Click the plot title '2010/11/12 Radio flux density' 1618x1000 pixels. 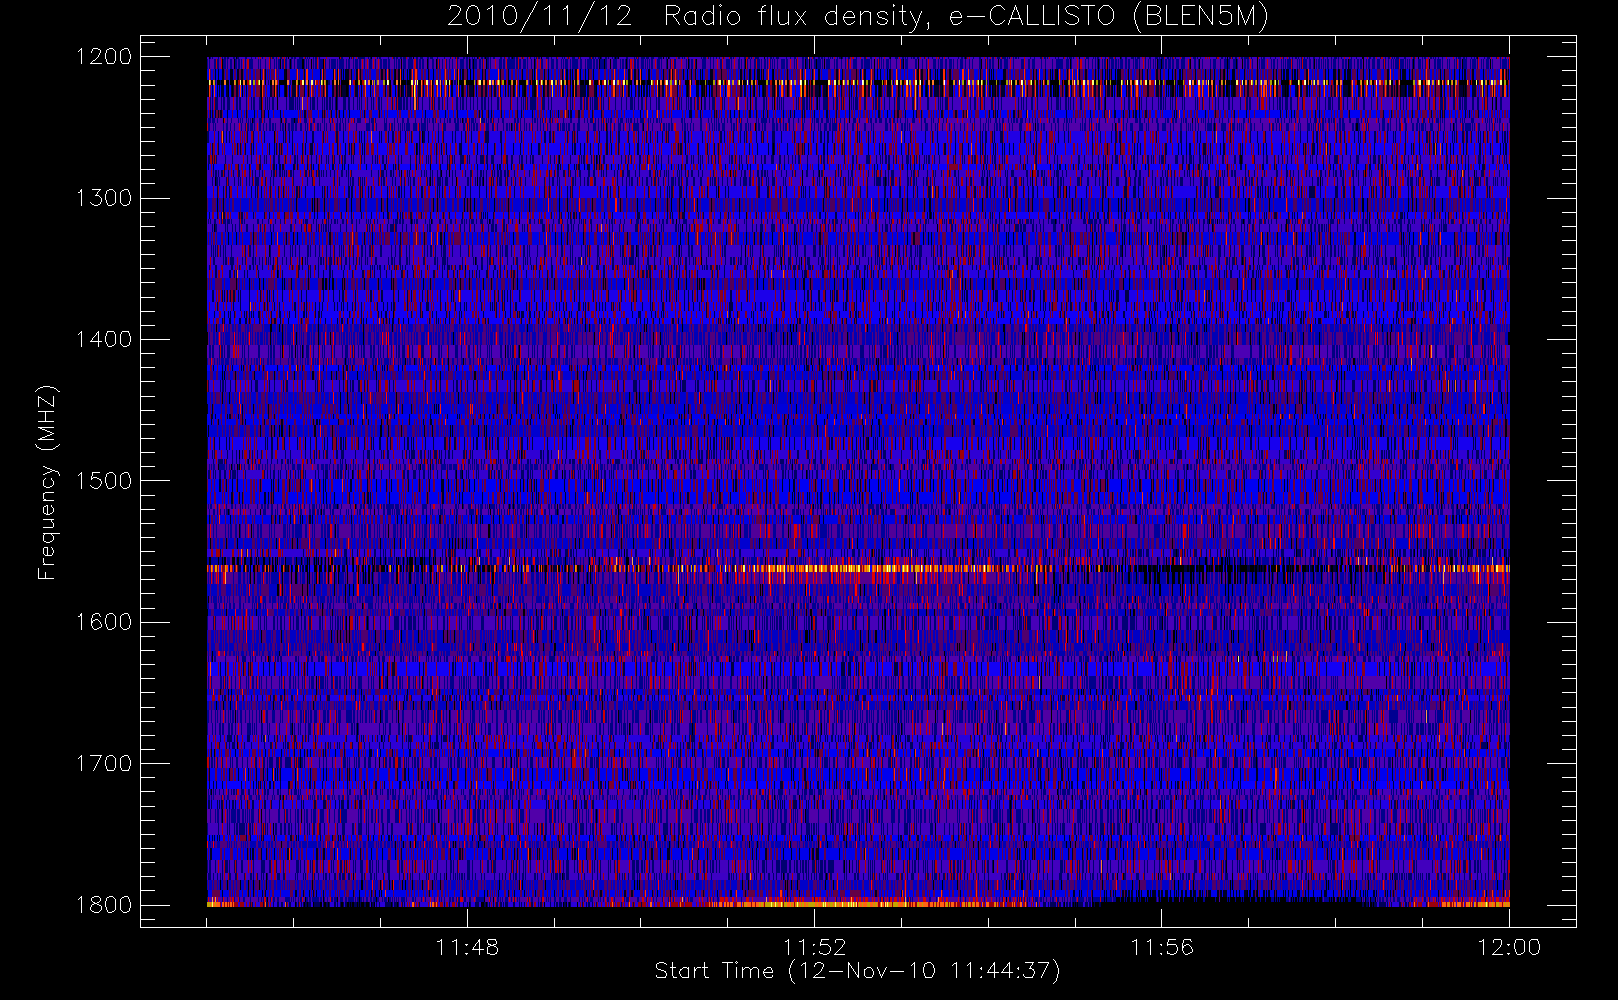click(x=857, y=16)
